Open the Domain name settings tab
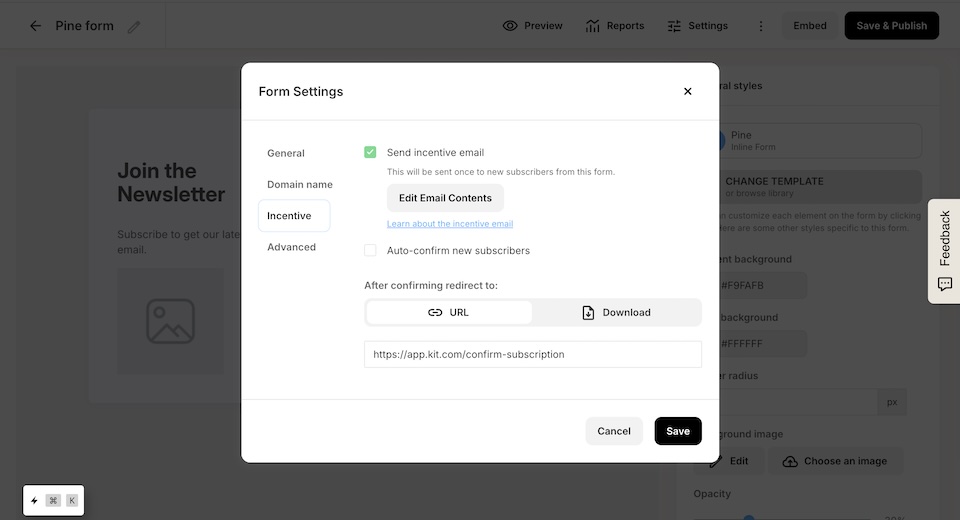The width and height of the screenshot is (960, 520). [300, 184]
